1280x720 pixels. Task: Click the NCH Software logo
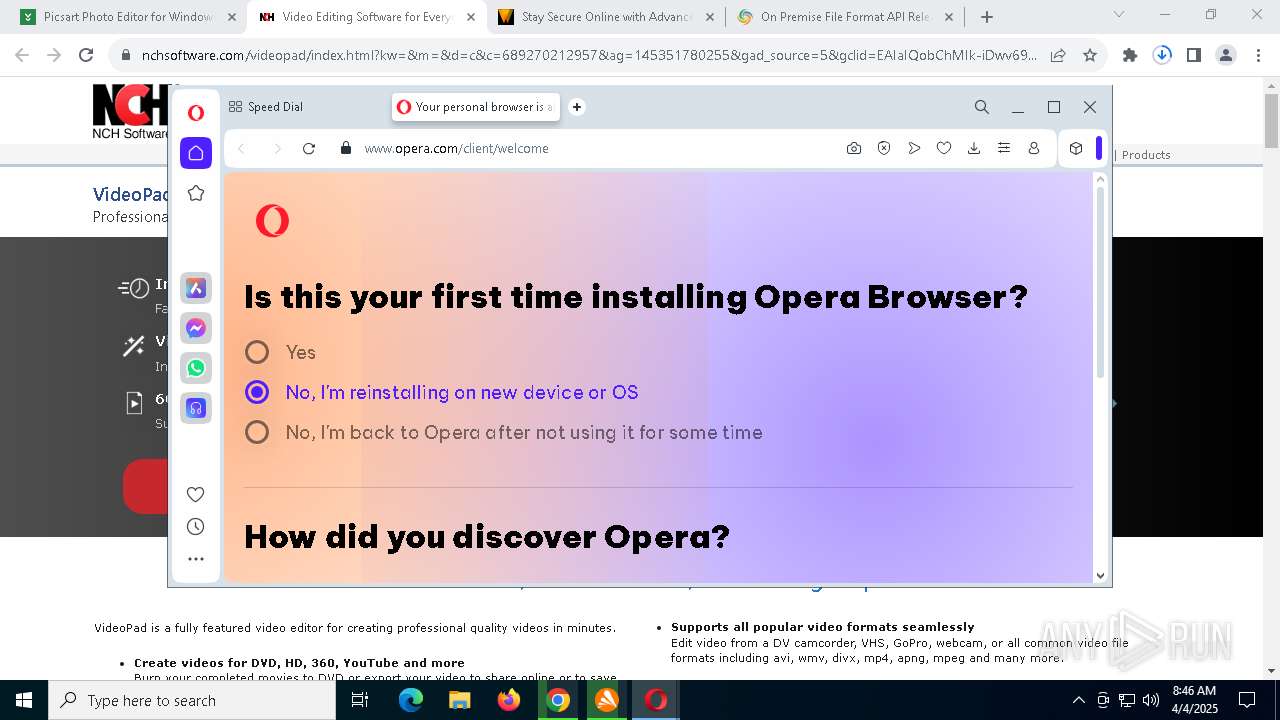[x=130, y=112]
